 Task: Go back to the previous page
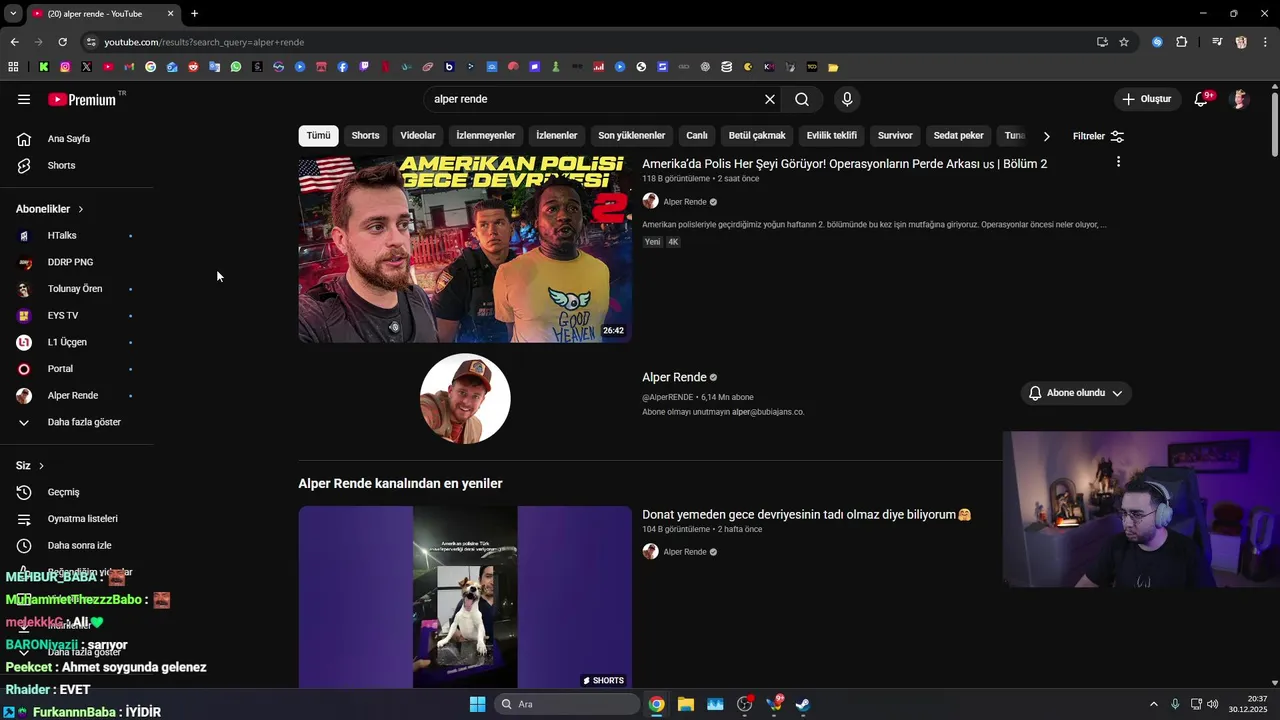click(14, 42)
